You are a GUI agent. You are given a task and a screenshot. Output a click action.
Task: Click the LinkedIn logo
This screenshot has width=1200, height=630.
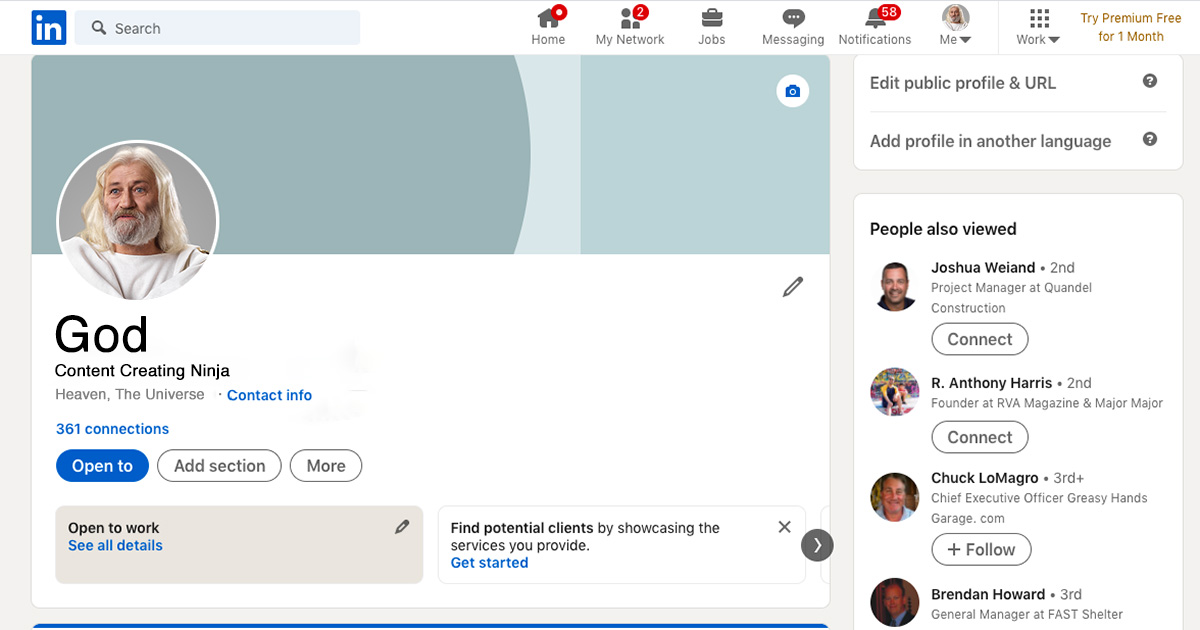point(49,27)
